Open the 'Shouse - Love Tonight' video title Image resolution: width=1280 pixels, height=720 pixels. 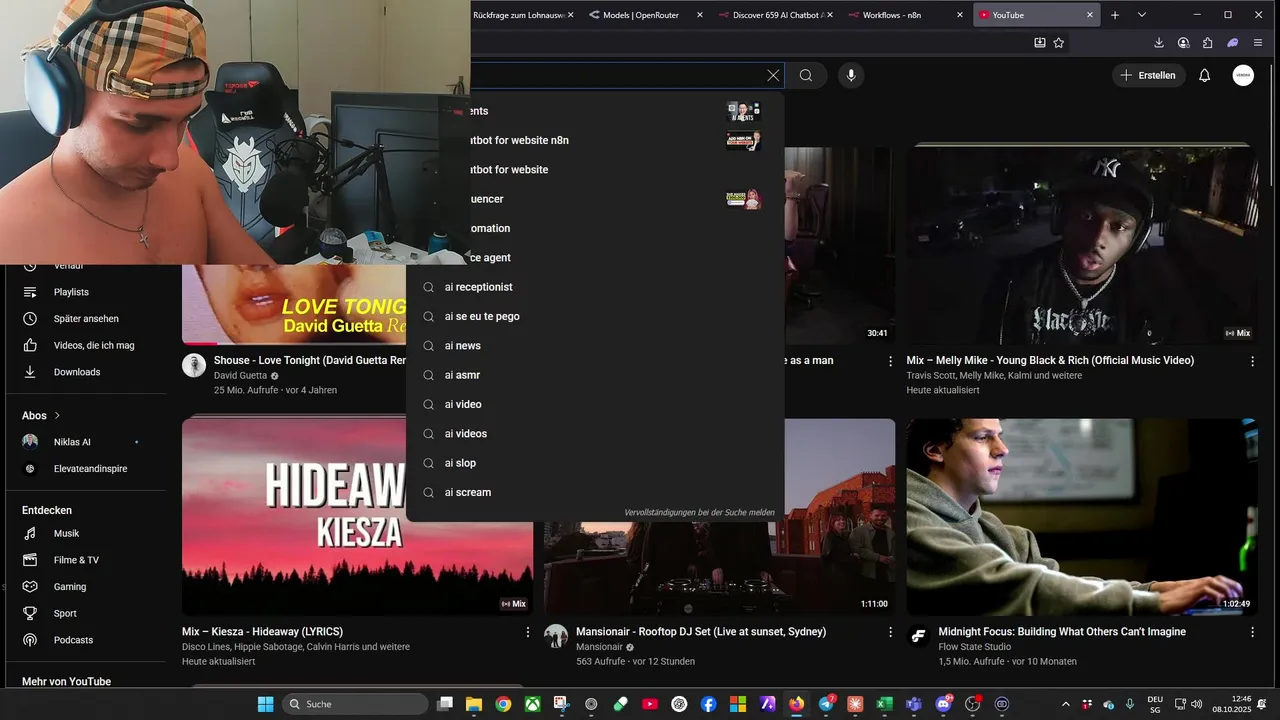[310, 360]
